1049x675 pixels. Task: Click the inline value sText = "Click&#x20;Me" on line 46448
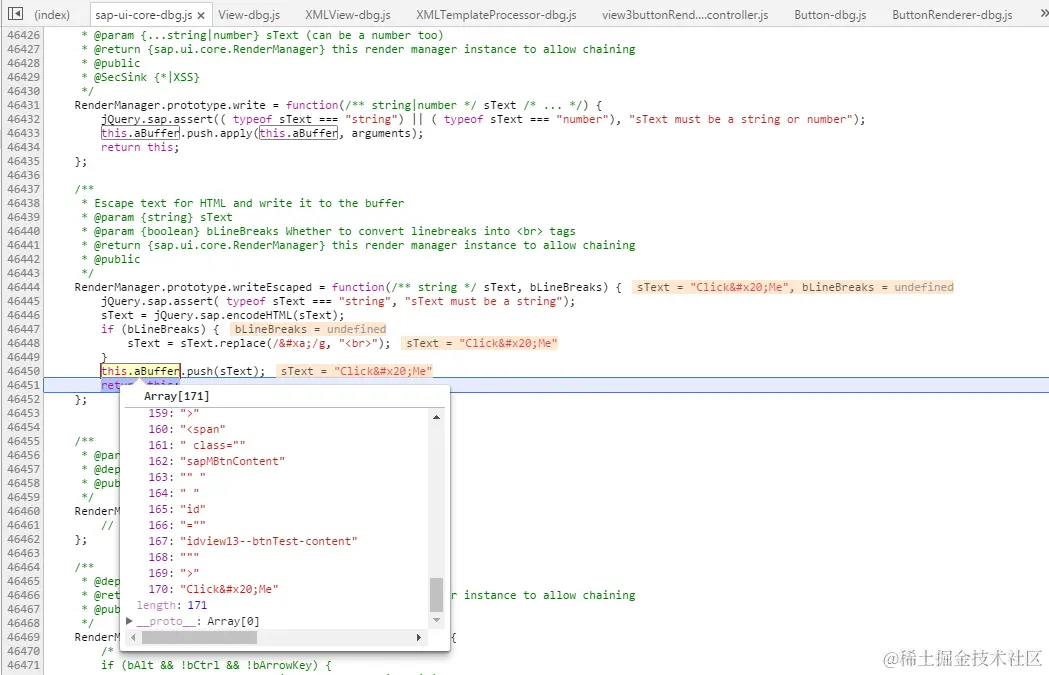pyautogui.click(x=482, y=343)
